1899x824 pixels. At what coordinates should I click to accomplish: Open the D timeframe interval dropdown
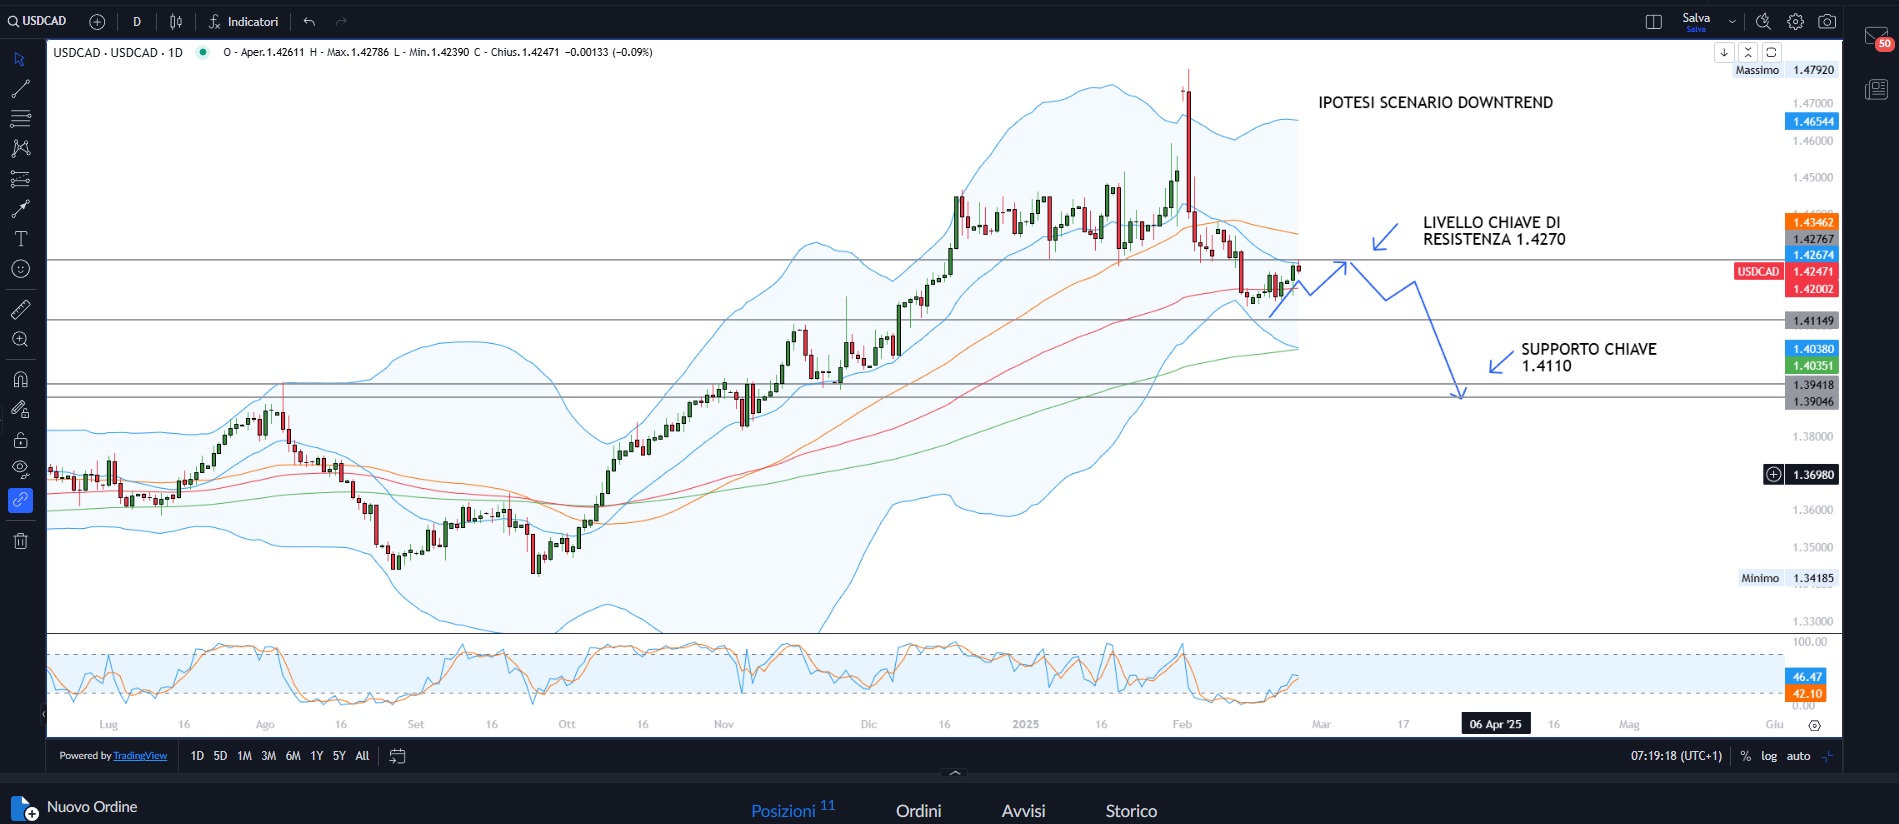tap(137, 21)
